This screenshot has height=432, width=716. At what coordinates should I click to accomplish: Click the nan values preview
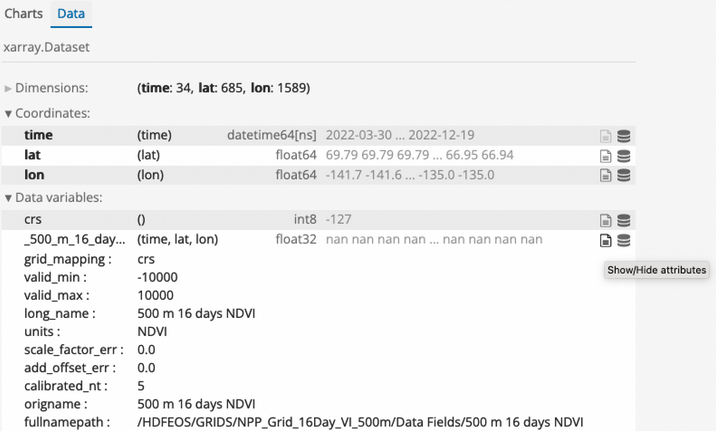pyautogui.click(x=434, y=239)
